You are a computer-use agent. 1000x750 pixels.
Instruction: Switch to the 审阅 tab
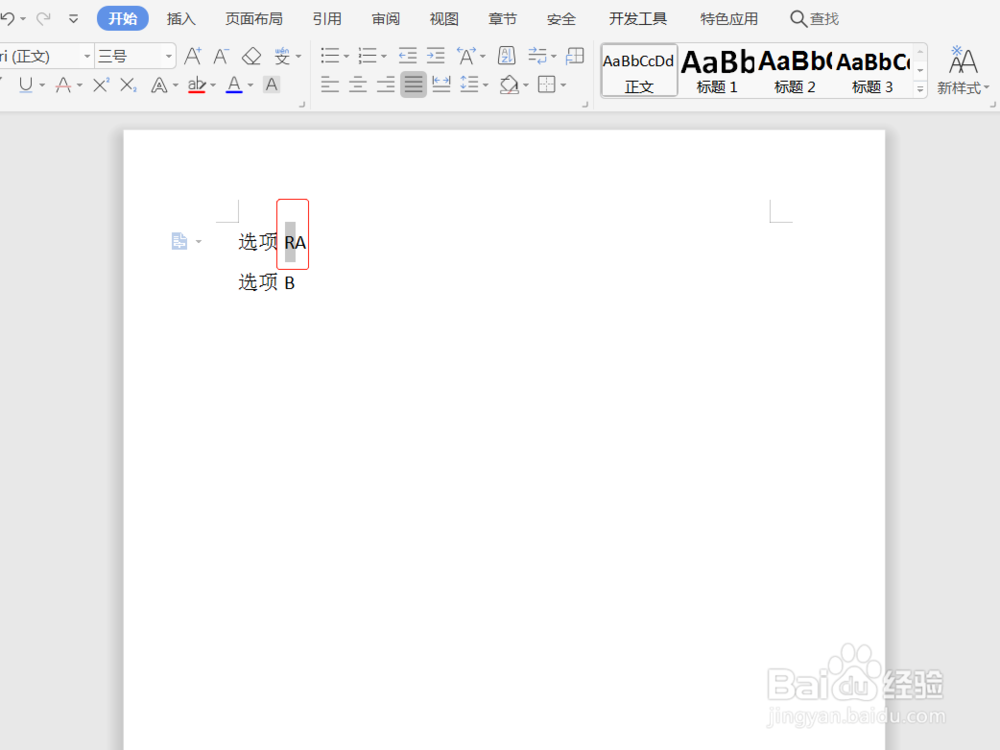point(386,18)
